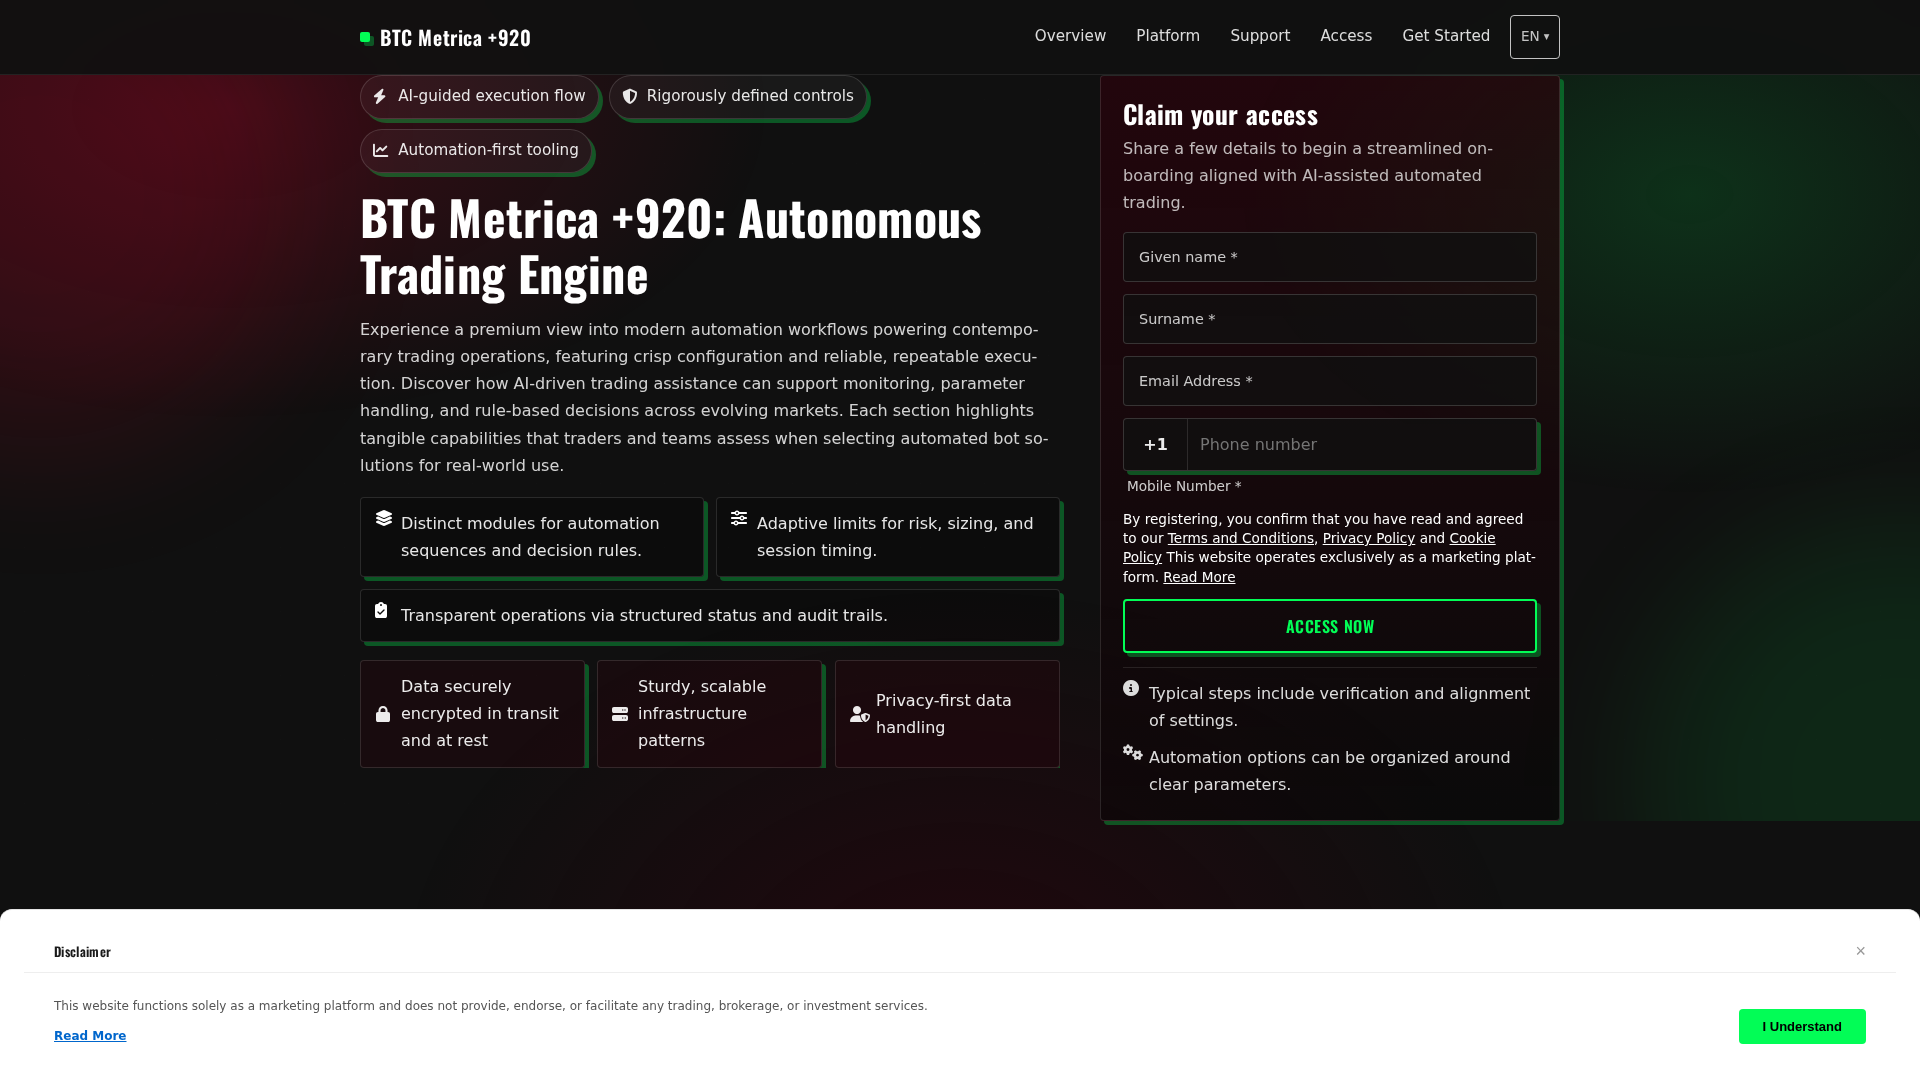Focus the Given name field
This screenshot has width=1920, height=1080.
(x=1330, y=257)
